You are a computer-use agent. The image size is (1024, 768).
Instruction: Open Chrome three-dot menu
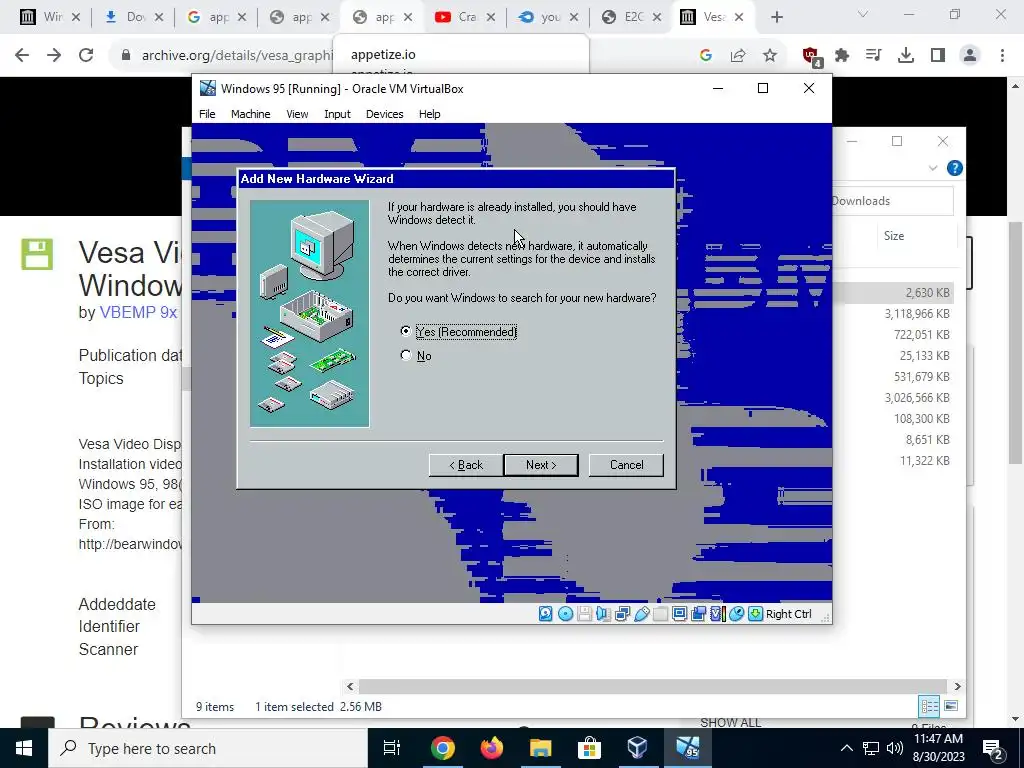tap(1002, 56)
